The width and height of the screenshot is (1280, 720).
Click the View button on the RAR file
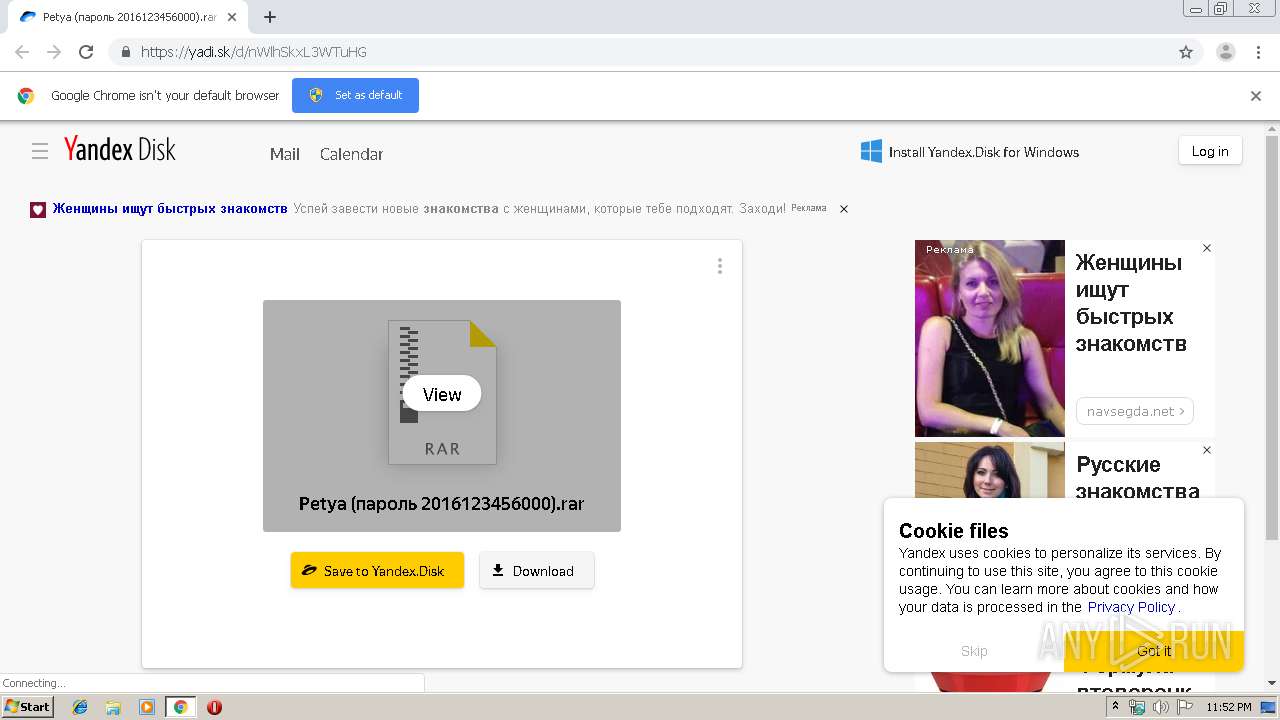coord(442,394)
